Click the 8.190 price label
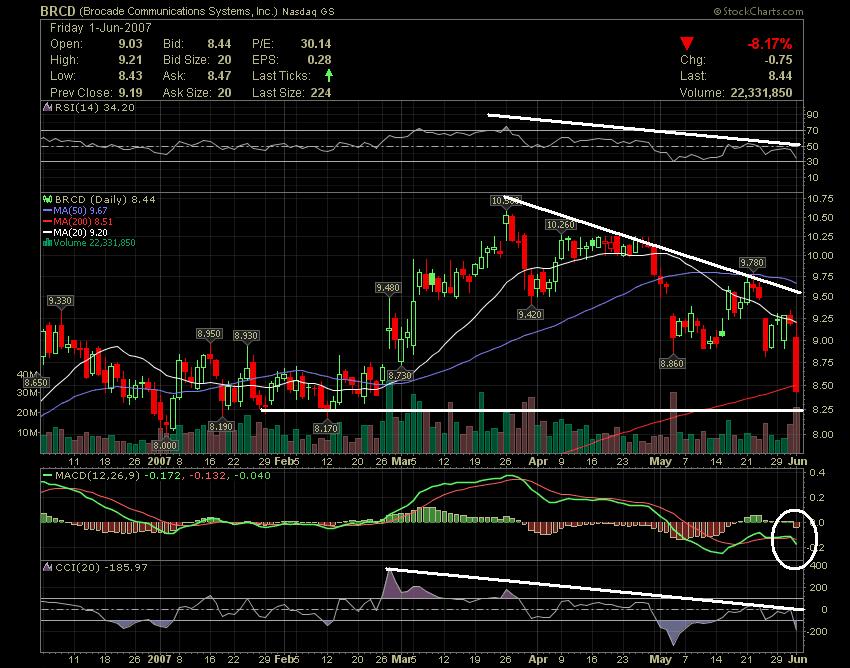This screenshot has height=668, width=850. coord(221,427)
